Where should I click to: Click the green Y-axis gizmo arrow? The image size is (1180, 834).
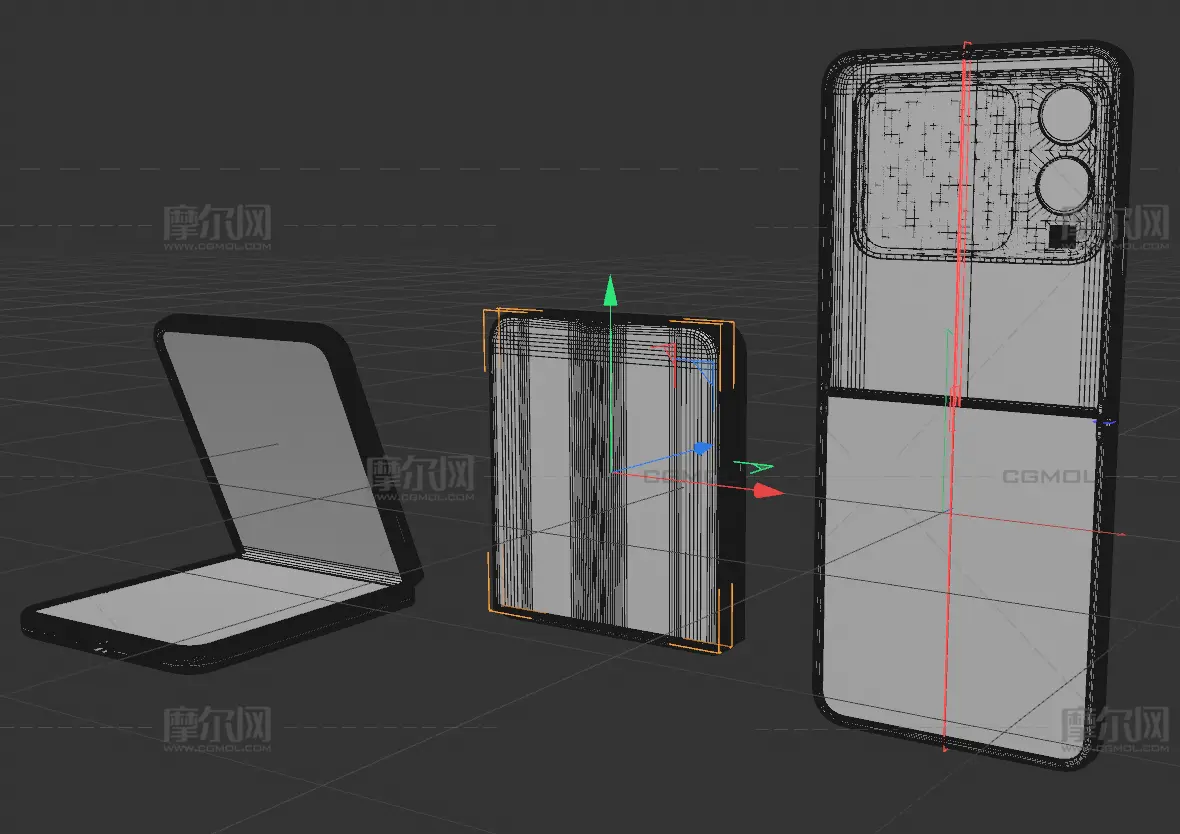tap(609, 292)
